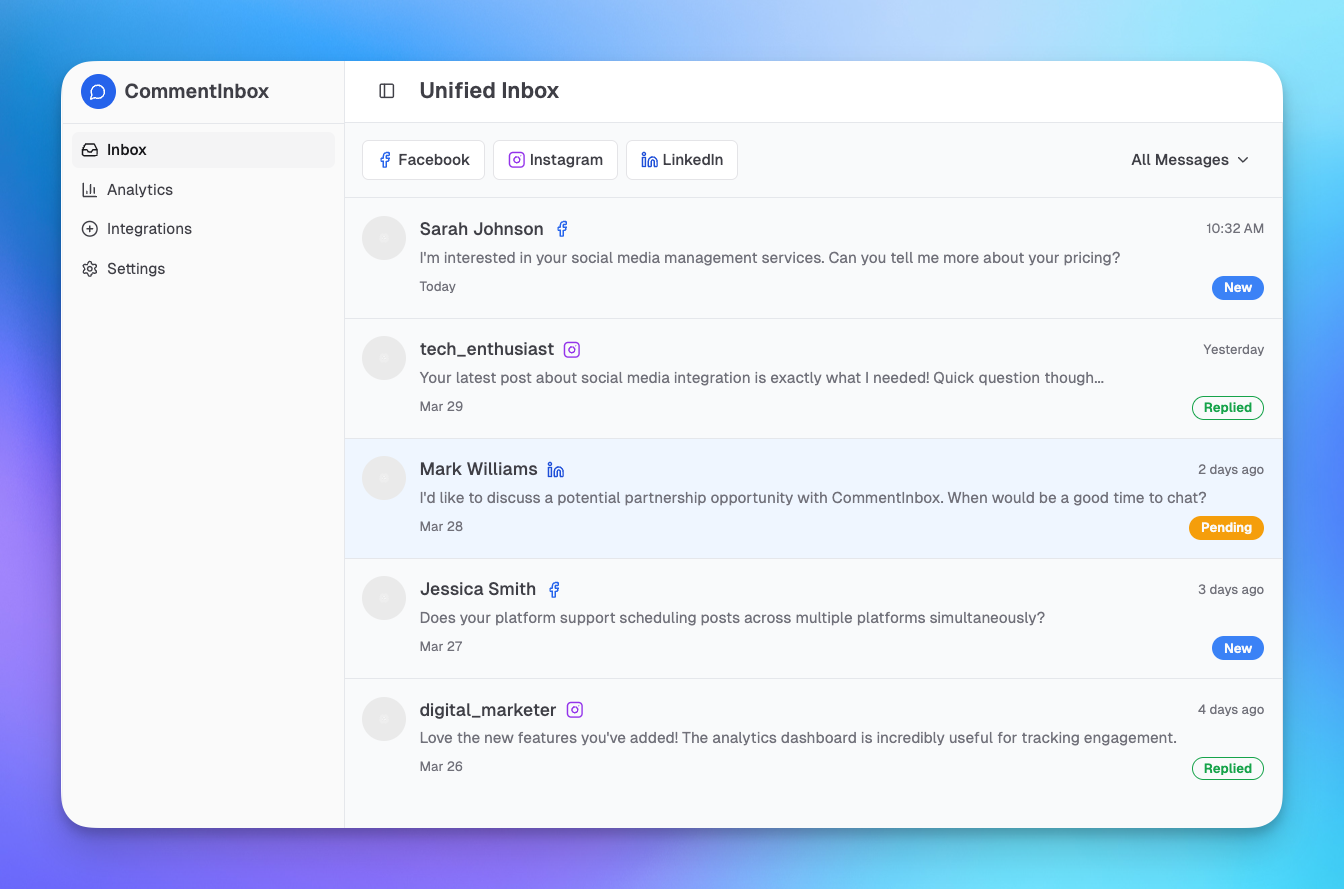Click the sidebar collapse icon near Unified Inbox
The height and width of the screenshot is (889, 1344).
coord(387,90)
